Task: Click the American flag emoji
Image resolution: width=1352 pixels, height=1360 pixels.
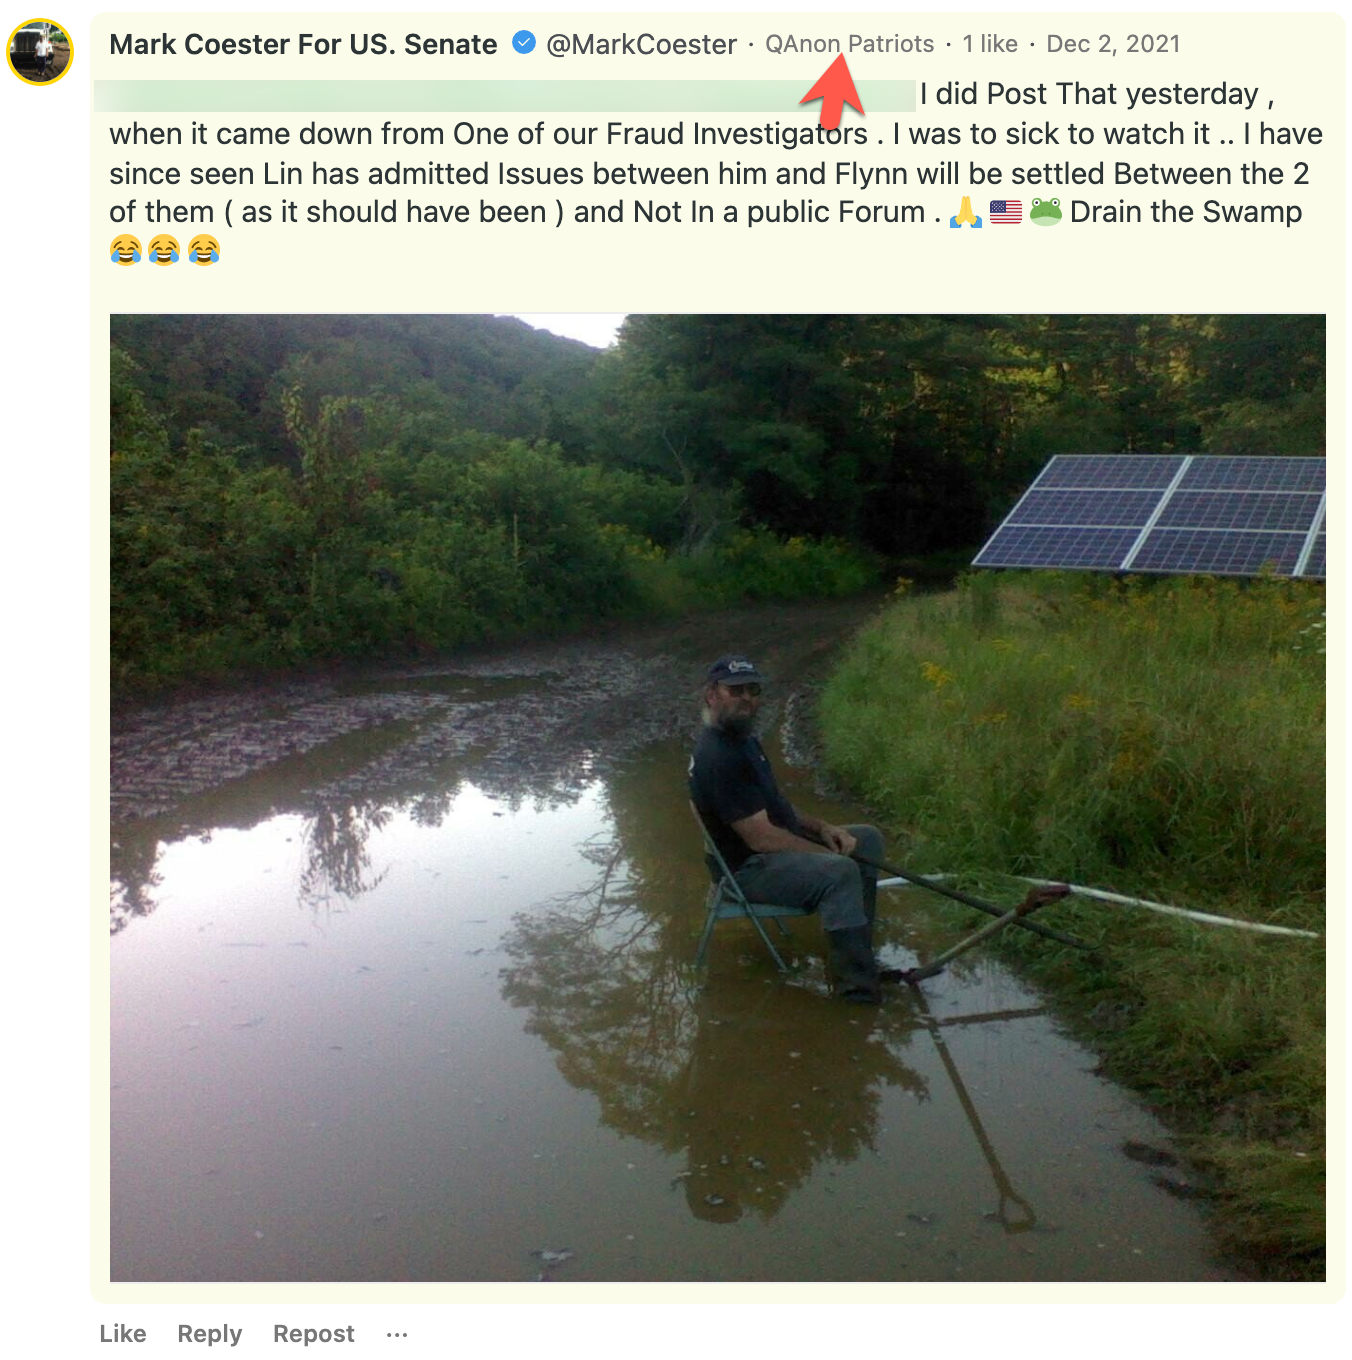Action: 1005,212
